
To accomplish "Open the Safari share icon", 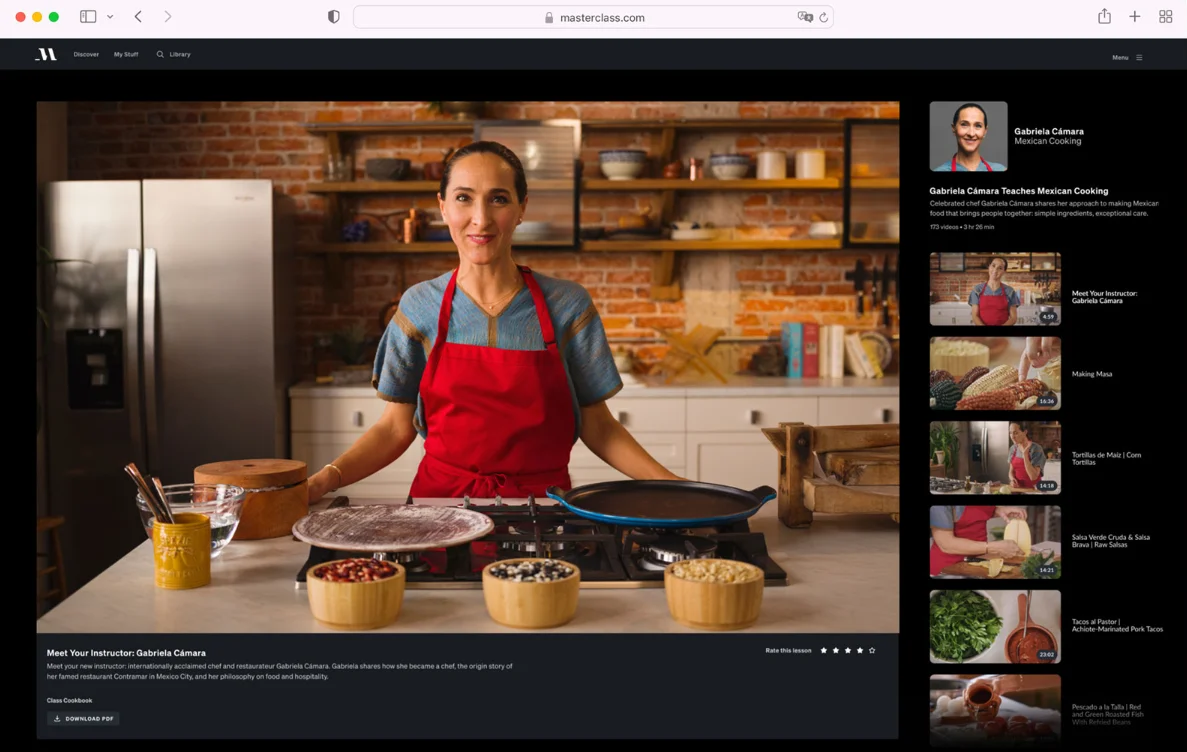I will (1104, 17).
